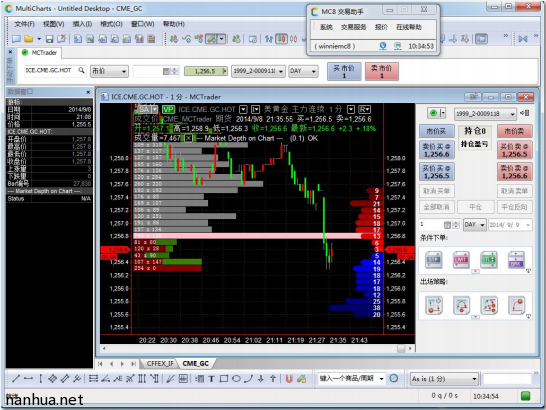Select the trend line drawing tool
Viewport: 546px width, 410px height.
[x=16, y=379]
